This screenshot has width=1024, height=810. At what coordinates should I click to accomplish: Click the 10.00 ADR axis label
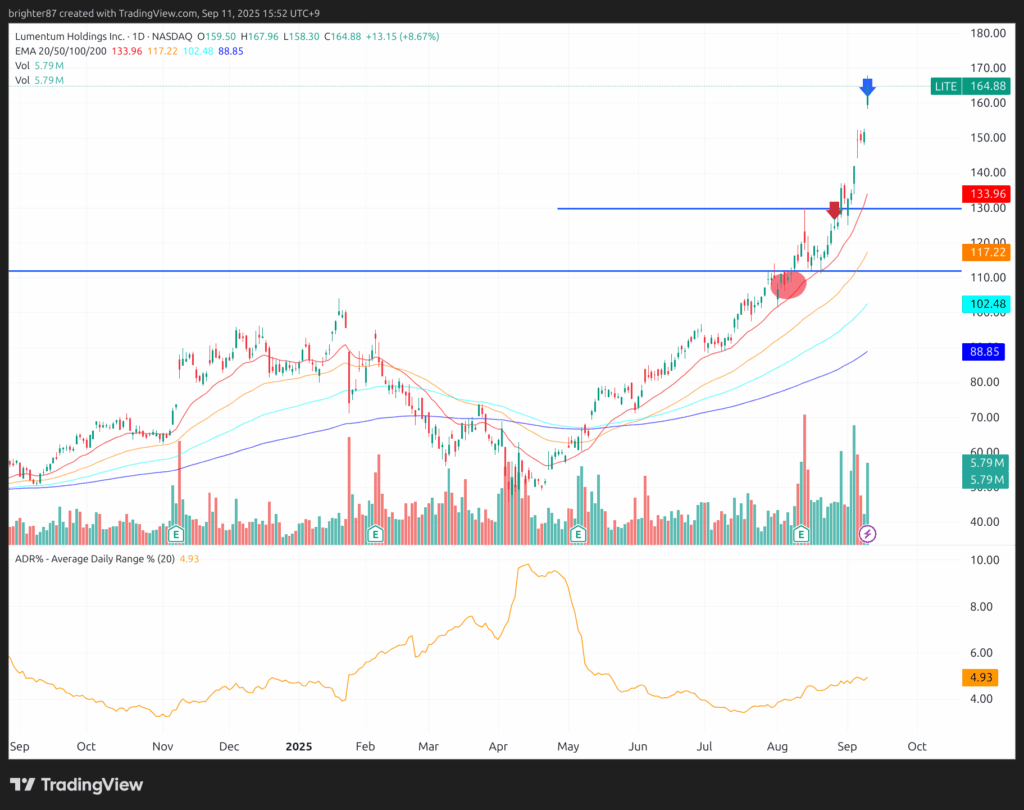click(985, 560)
